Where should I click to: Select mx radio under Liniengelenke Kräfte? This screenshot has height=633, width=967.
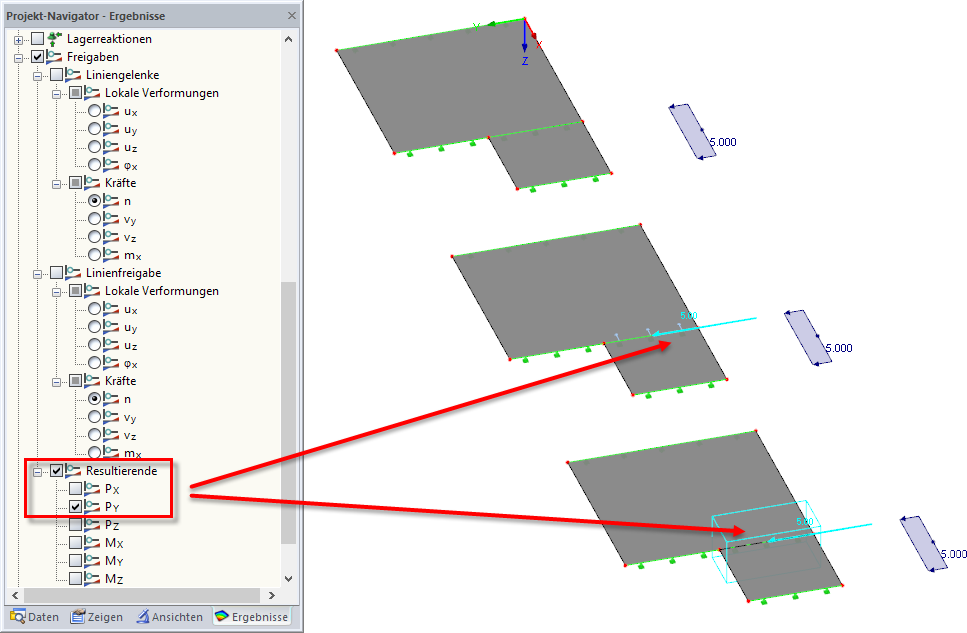94,255
